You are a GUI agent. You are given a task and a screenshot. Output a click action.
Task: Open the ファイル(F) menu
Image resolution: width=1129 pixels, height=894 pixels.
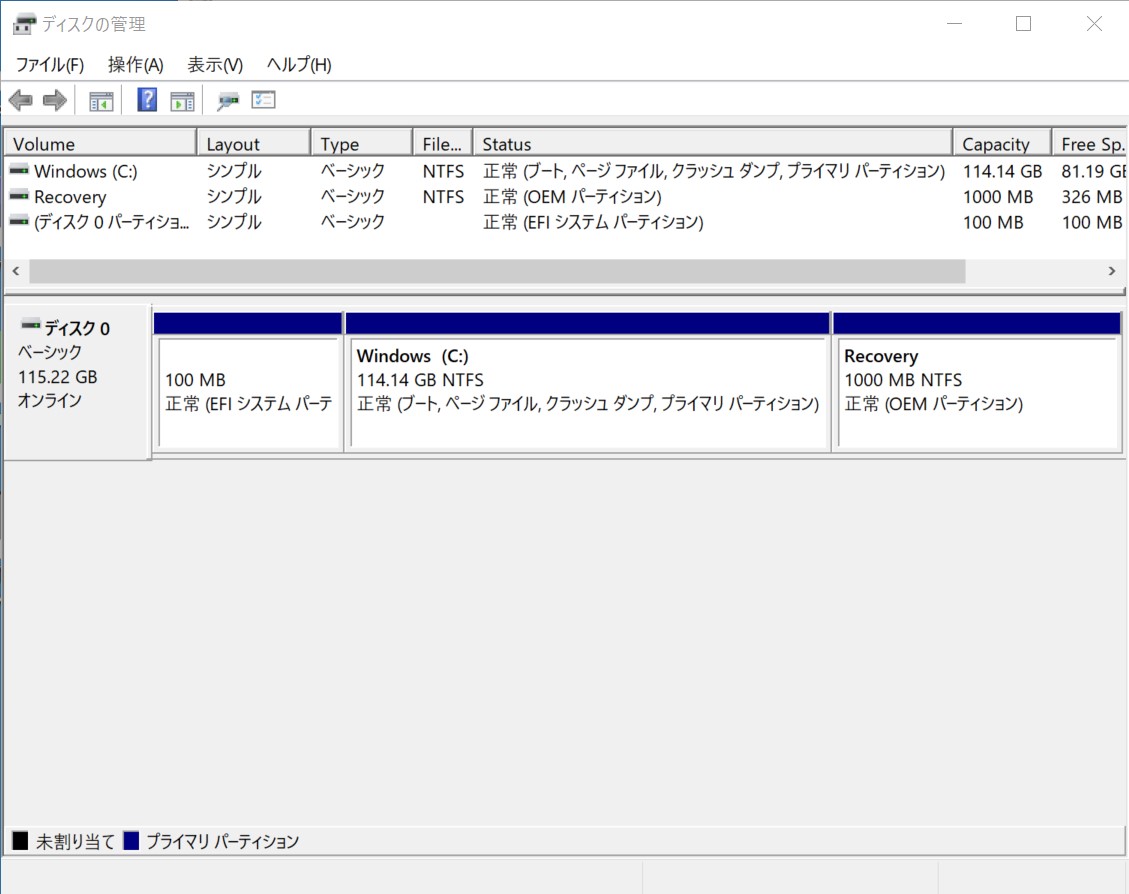click(x=50, y=65)
